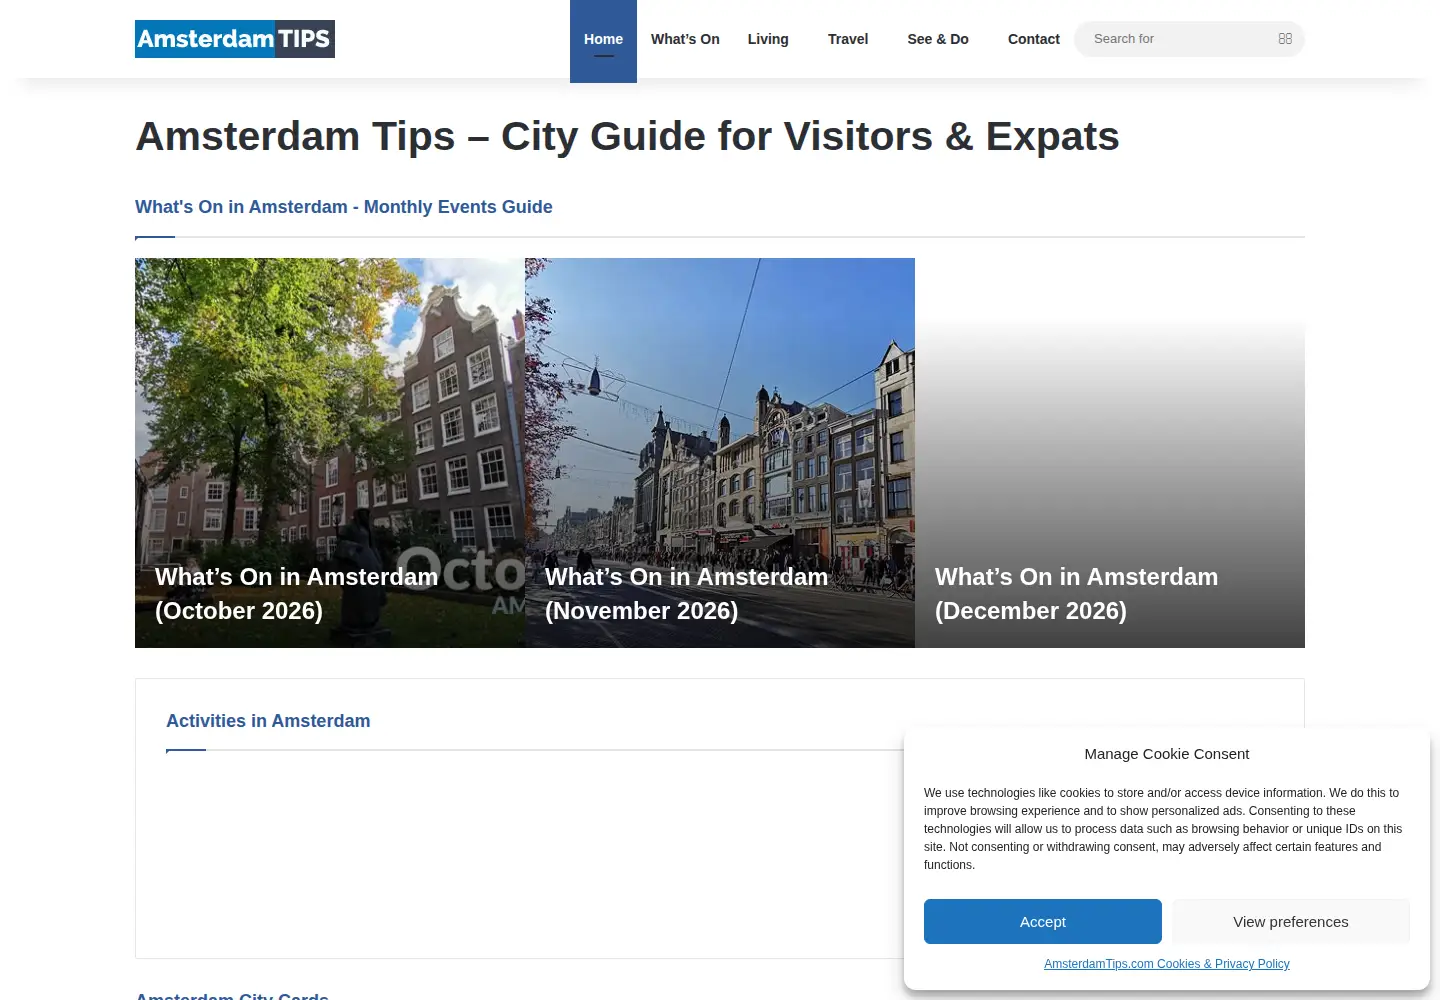Screen dimensions: 1440x1000
Task: Open the Living menu
Action: [768, 39]
